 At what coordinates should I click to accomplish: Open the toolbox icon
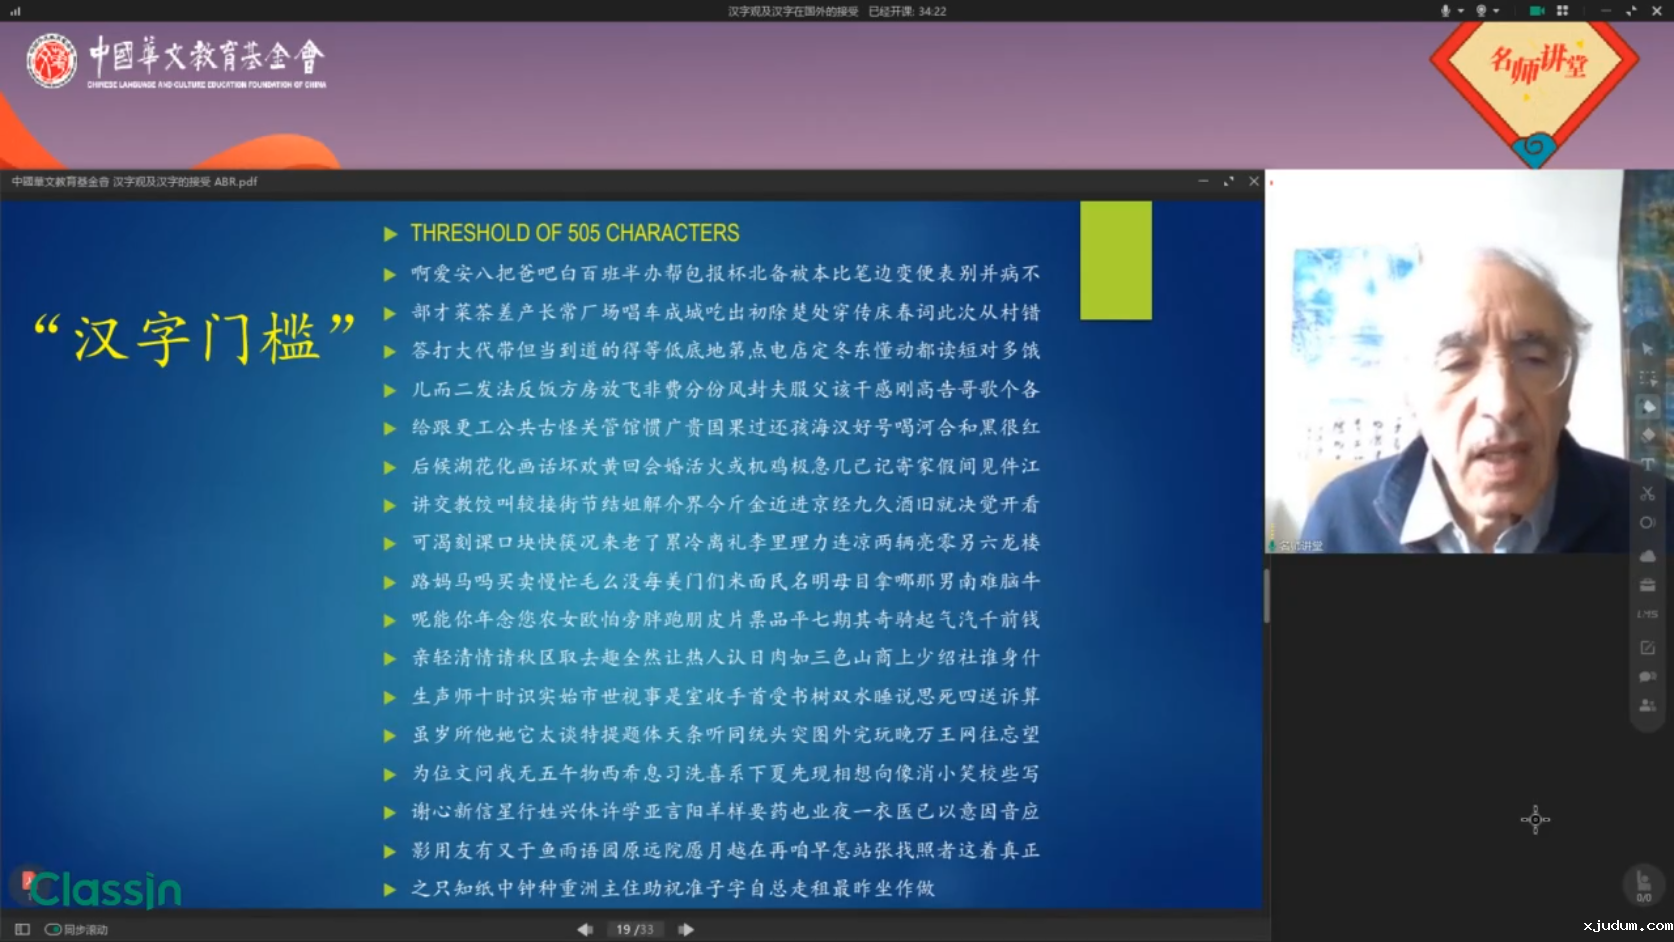point(1647,585)
